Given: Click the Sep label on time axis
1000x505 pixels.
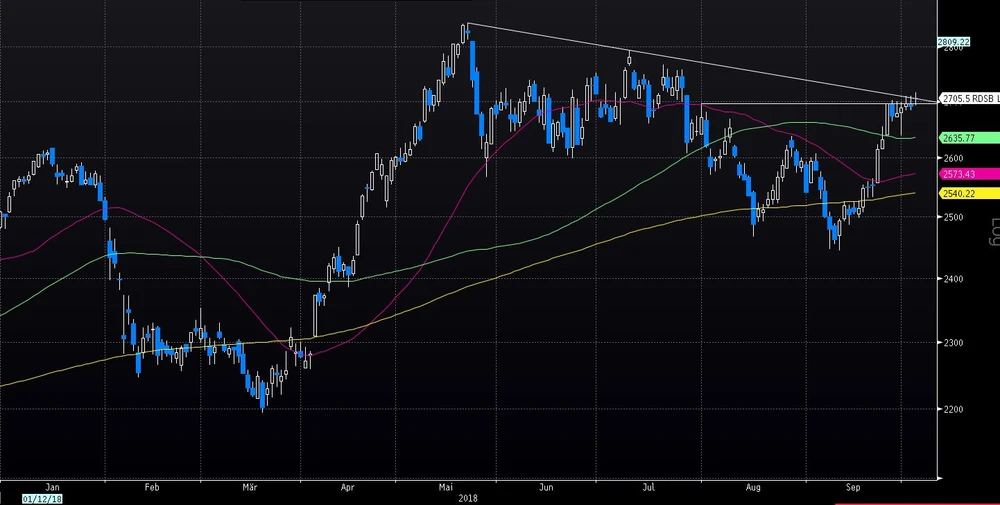Looking at the screenshot, I should [853, 485].
